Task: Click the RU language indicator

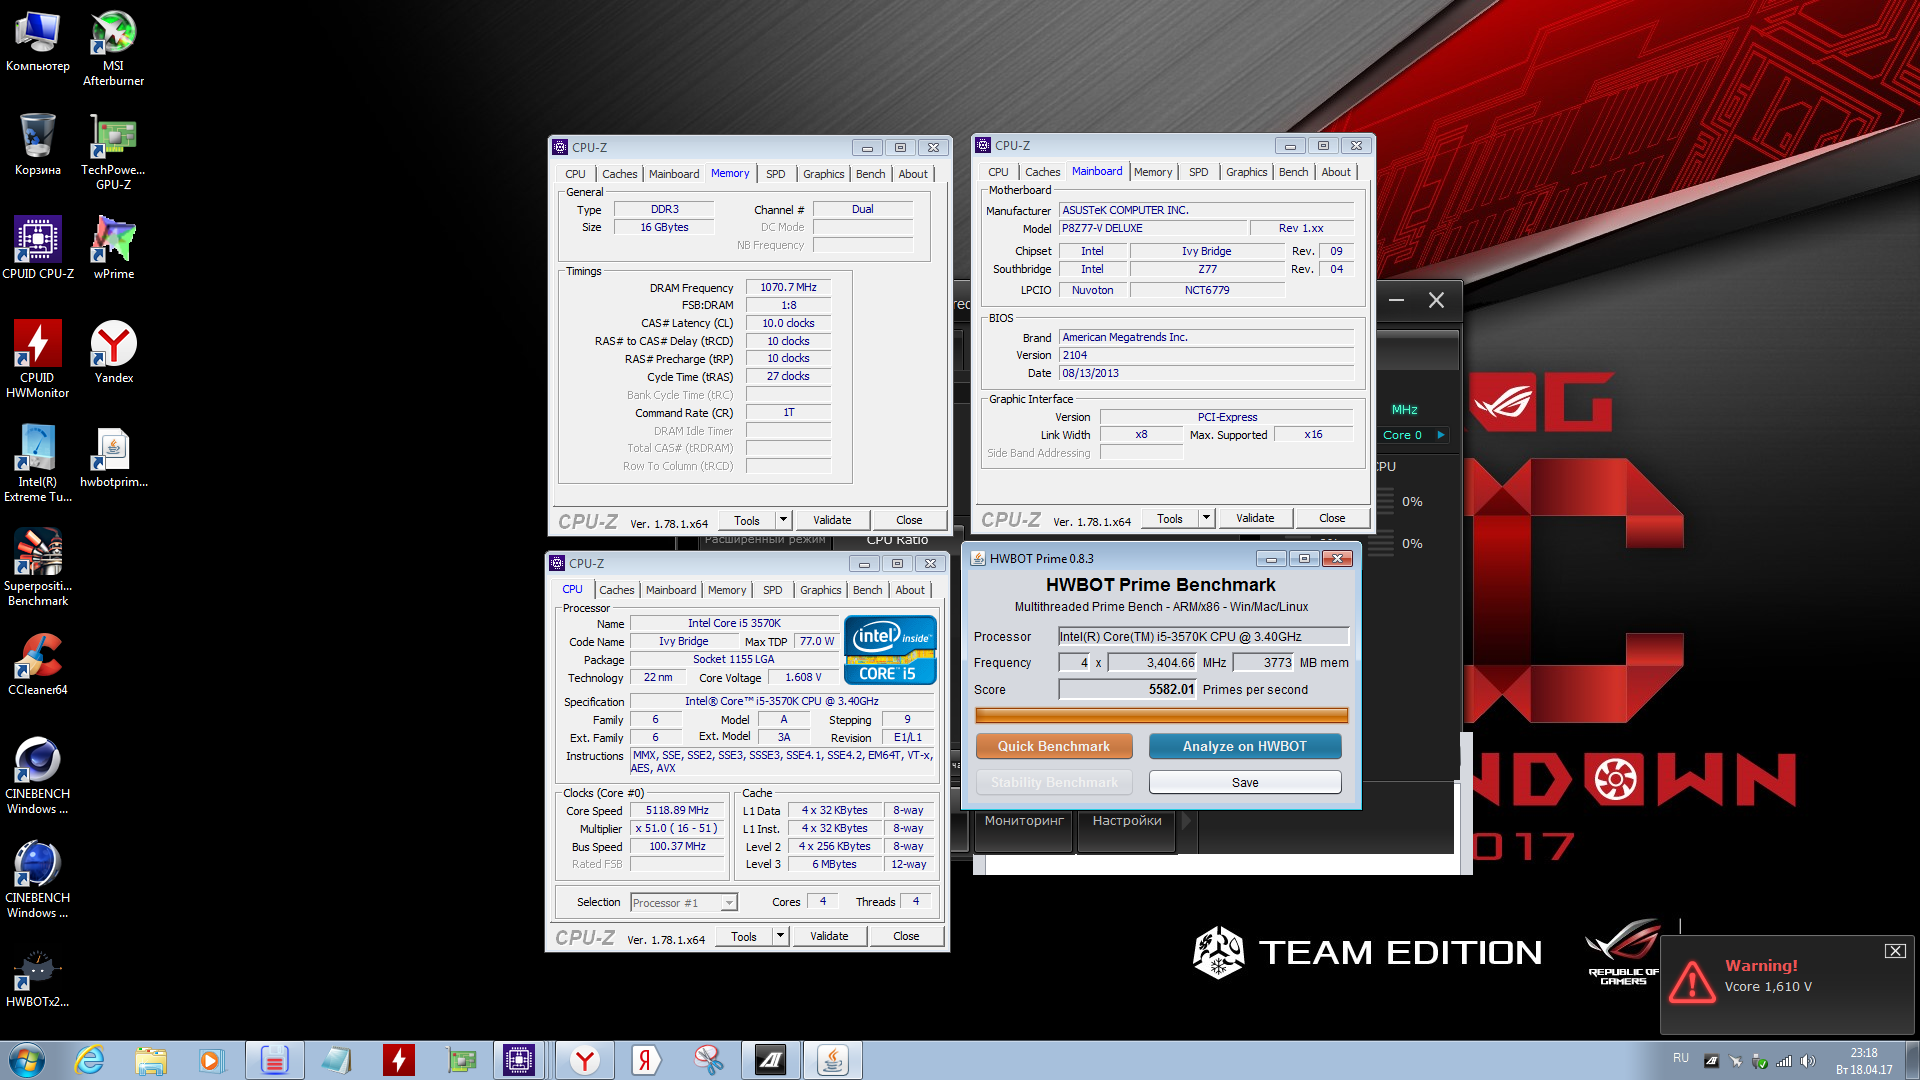Action: [x=1681, y=1058]
